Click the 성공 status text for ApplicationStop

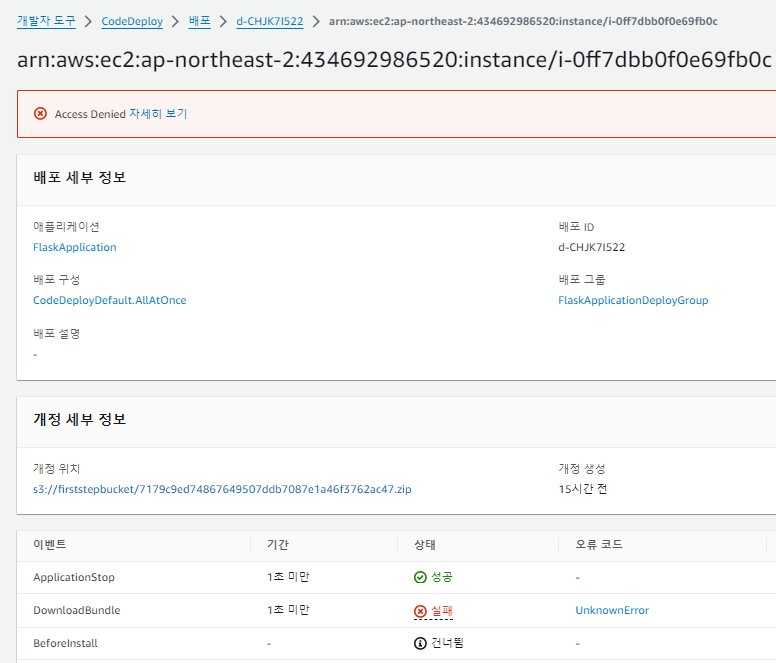(x=442, y=577)
